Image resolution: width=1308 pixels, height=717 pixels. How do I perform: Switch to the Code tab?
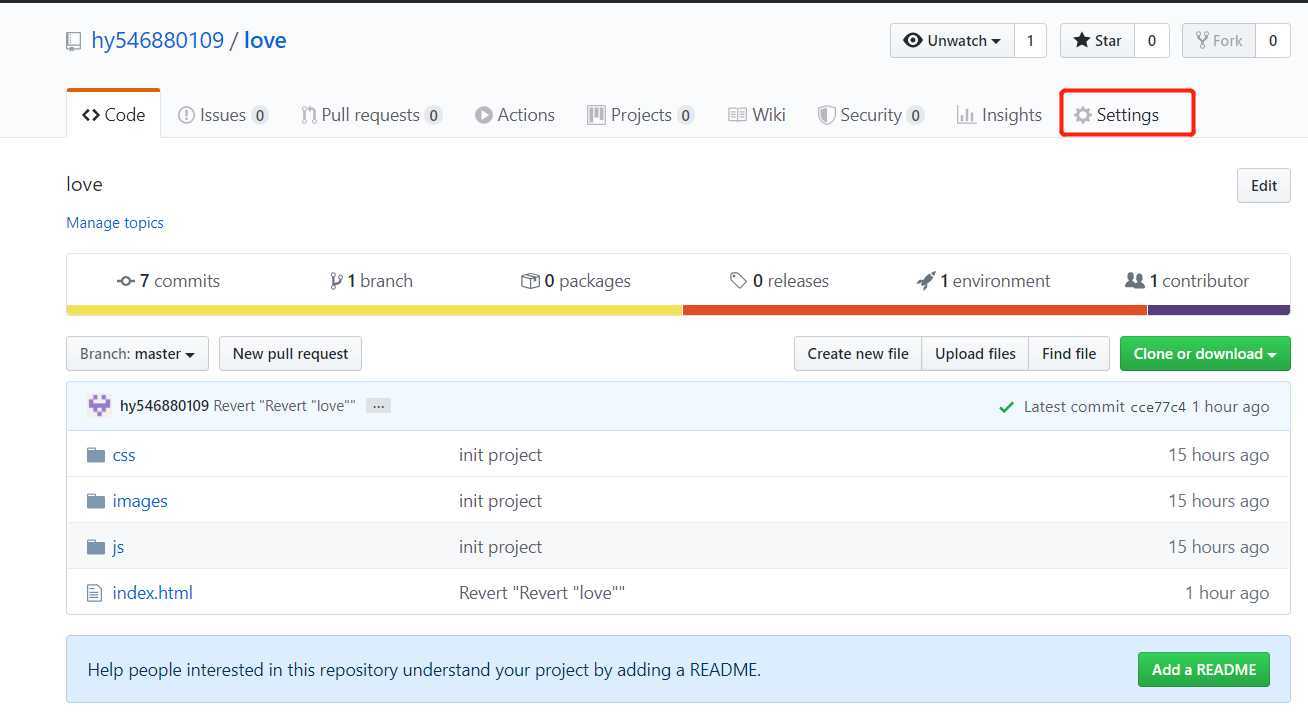(114, 115)
